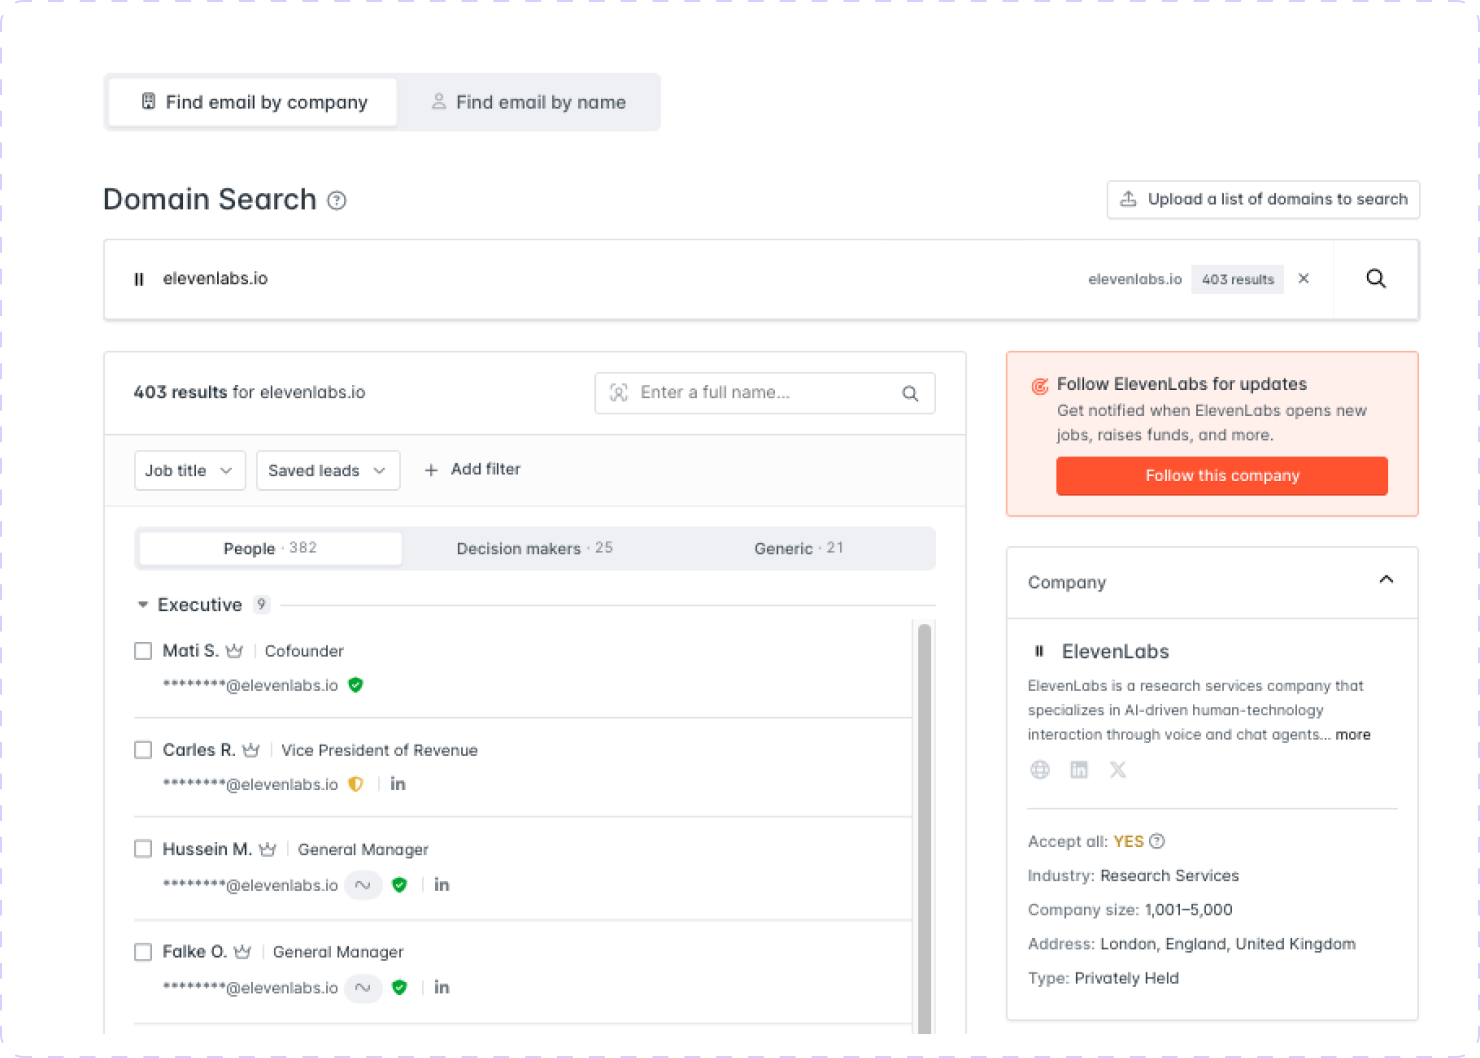
Task: Open ElevenLabs LinkedIn company icon
Action: [1079, 769]
